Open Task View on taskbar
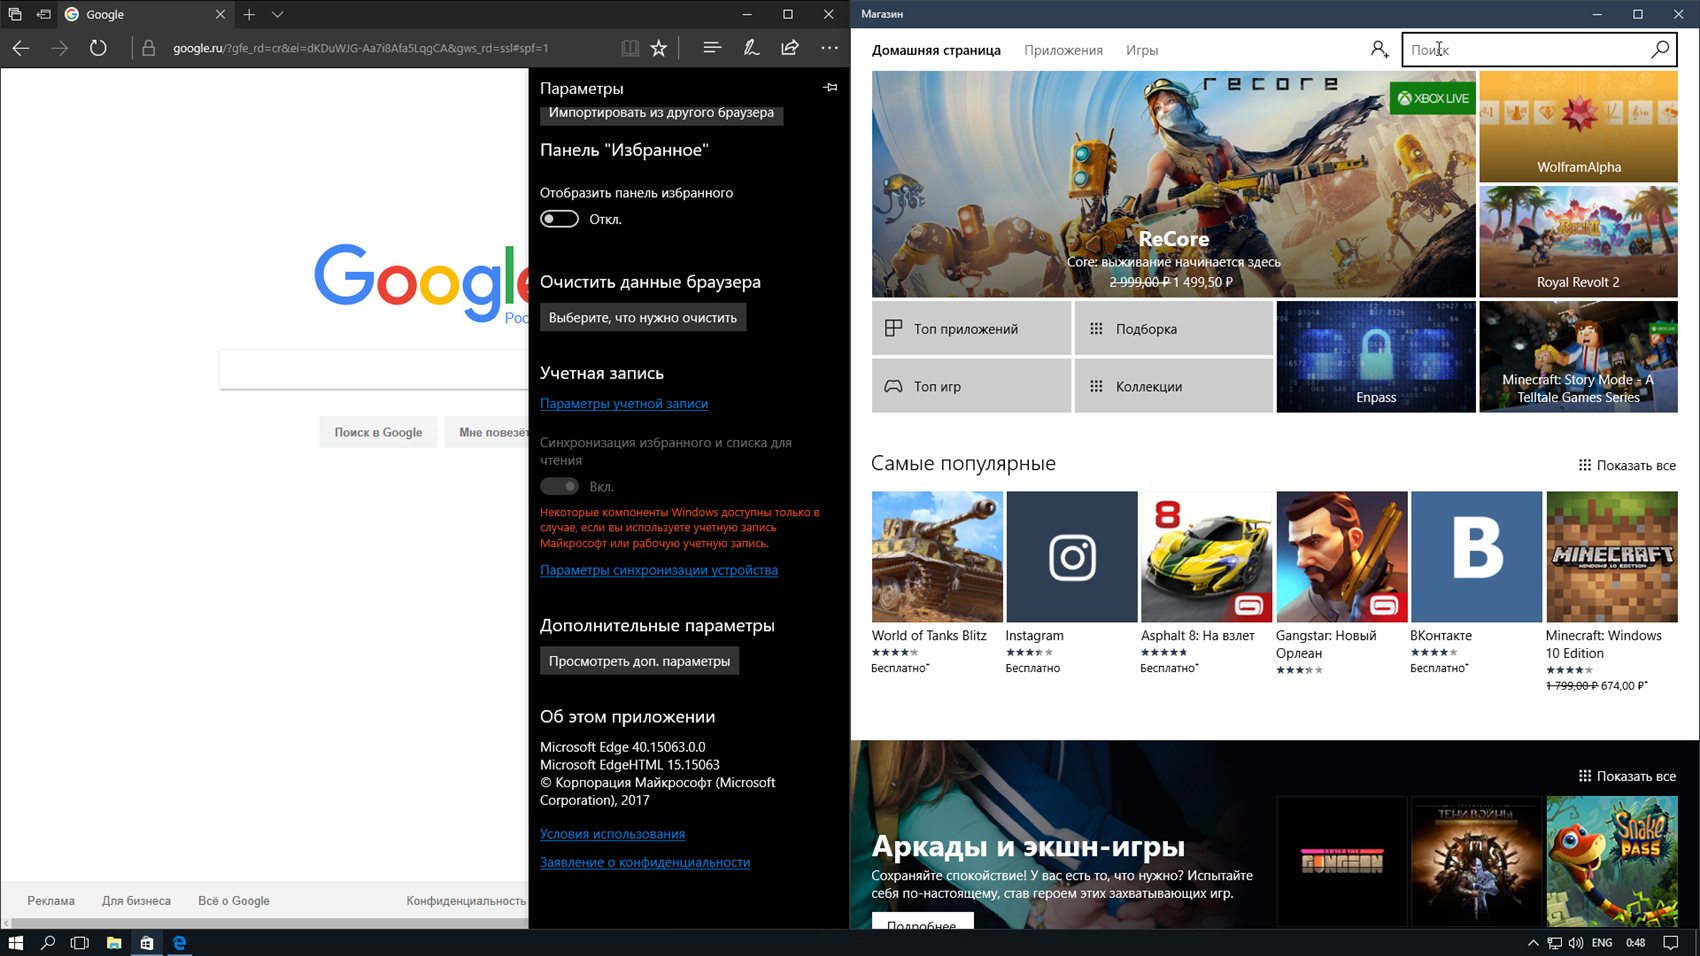The width and height of the screenshot is (1700, 956). pos(80,942)
